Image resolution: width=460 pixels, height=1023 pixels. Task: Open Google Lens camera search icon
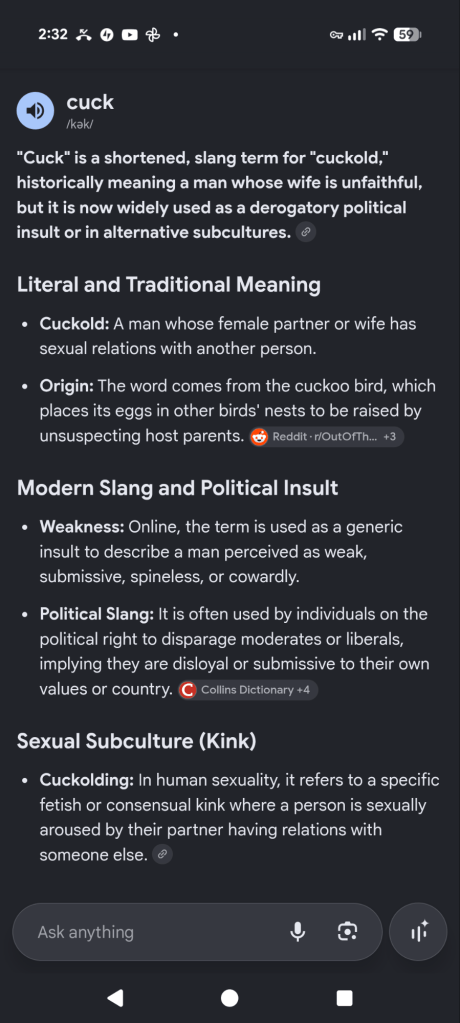[347, 932]
